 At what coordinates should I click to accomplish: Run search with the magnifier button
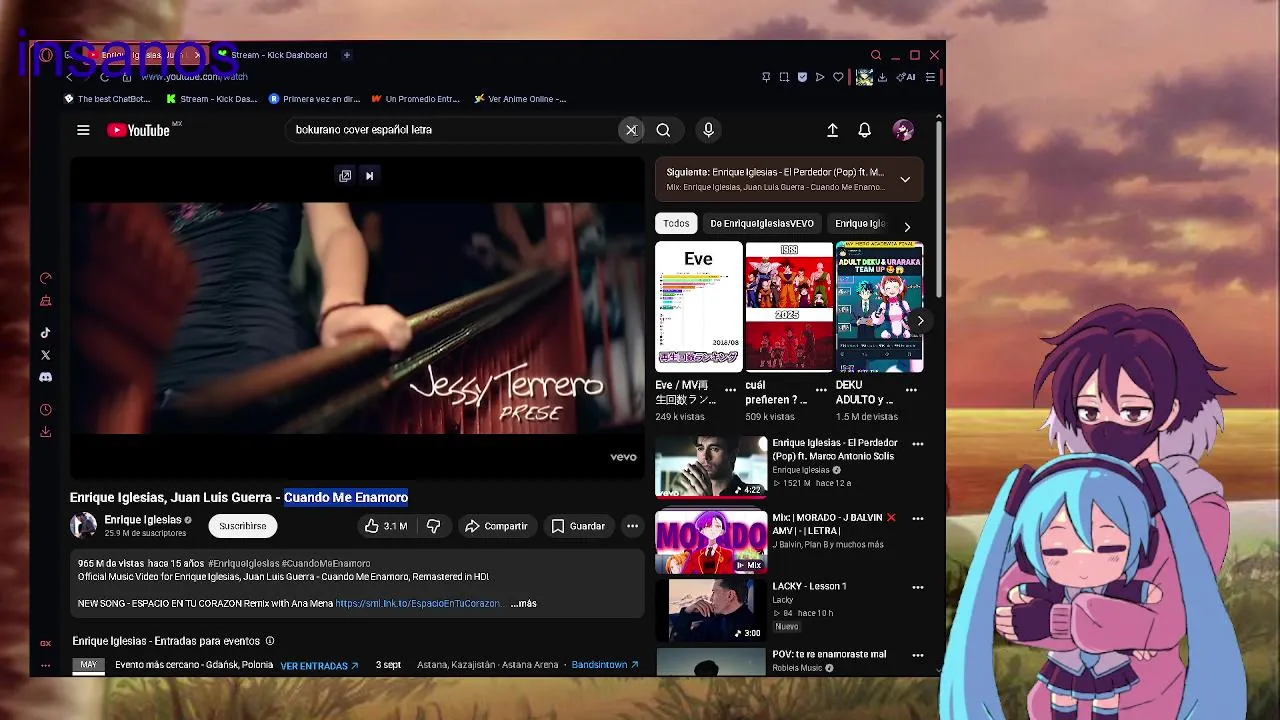point(663,130)
